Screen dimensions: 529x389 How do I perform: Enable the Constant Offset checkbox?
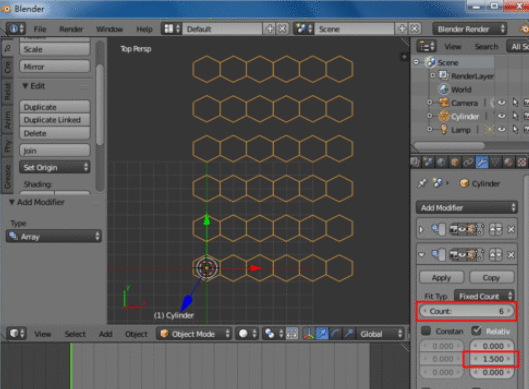426,331
